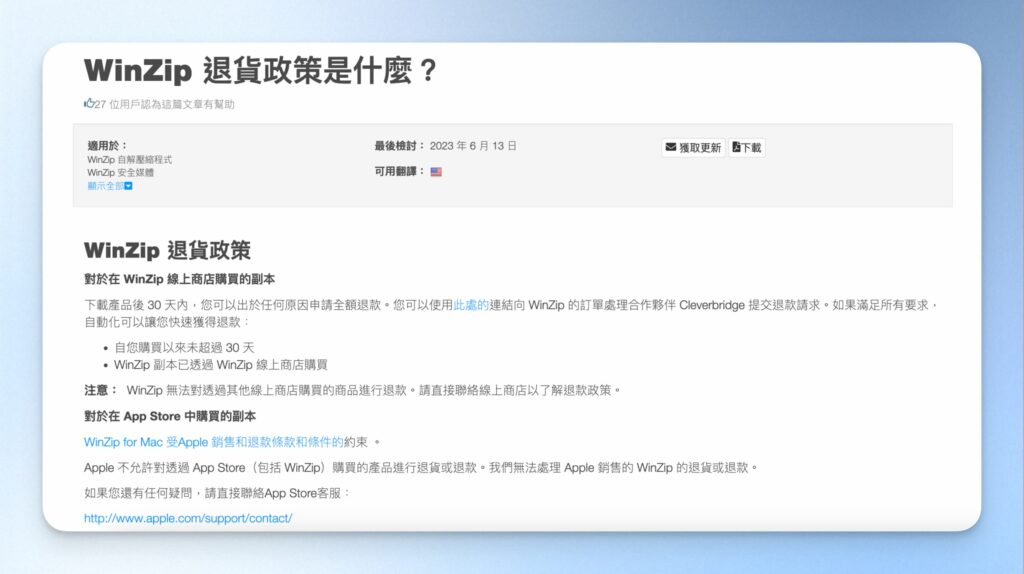
Task: Expand the 顯示全部 product list
Action: pyautogui.click(x=110, y=186)
